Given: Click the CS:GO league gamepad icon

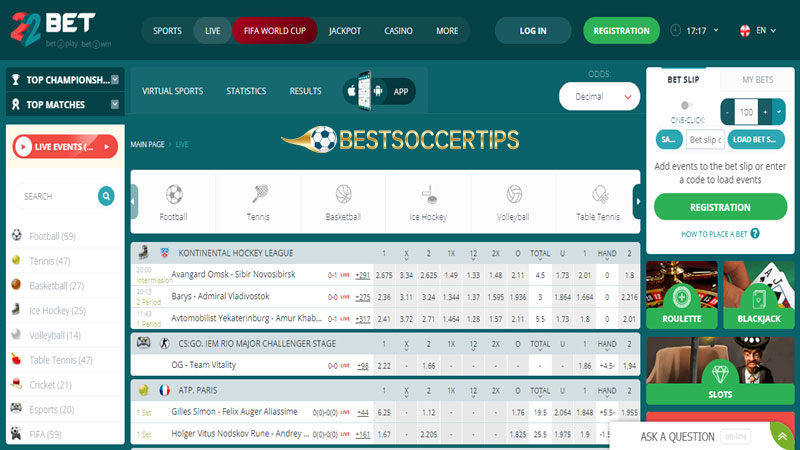Looking at the screenshot, I should (x=143, y=343).
